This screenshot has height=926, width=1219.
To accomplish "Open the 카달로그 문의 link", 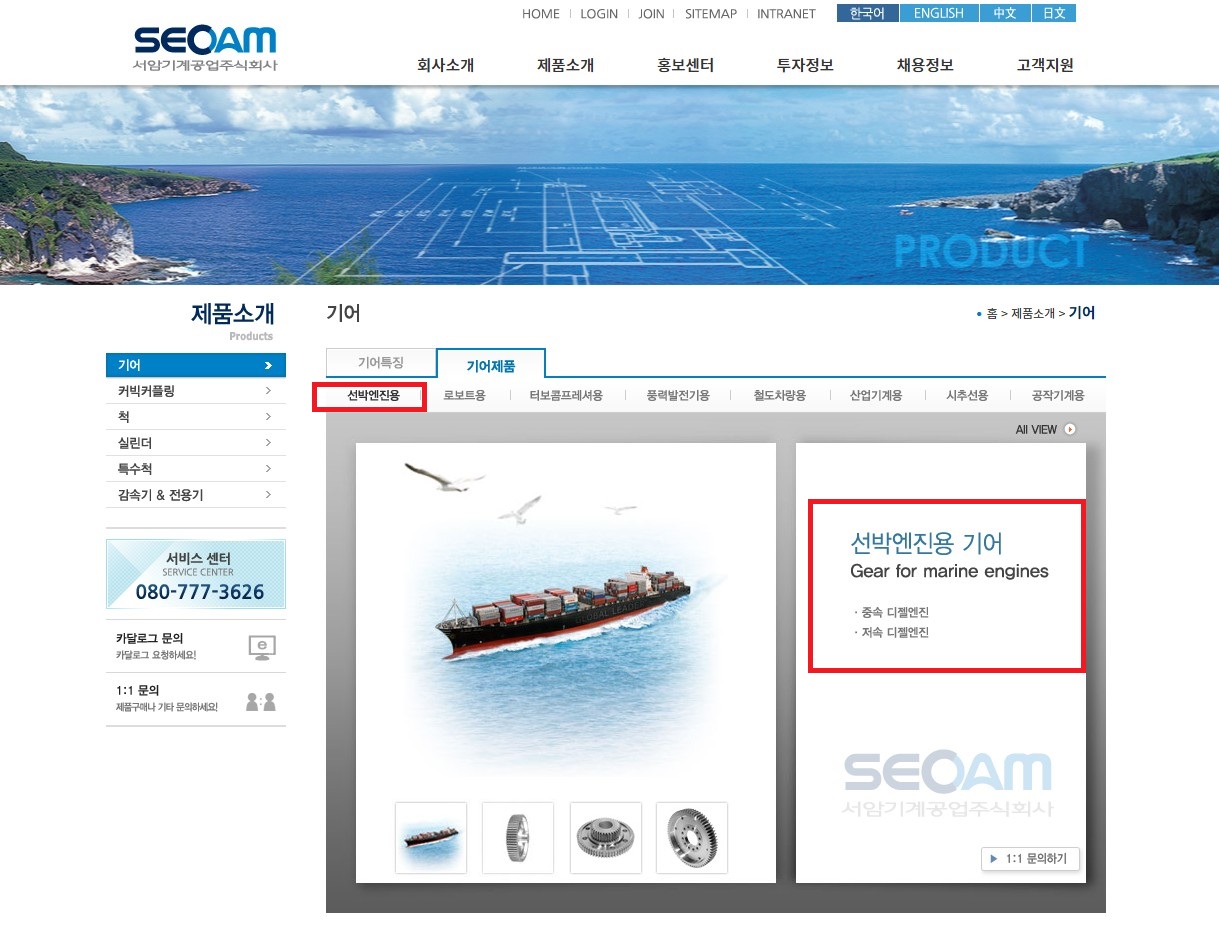I will 150,638.
